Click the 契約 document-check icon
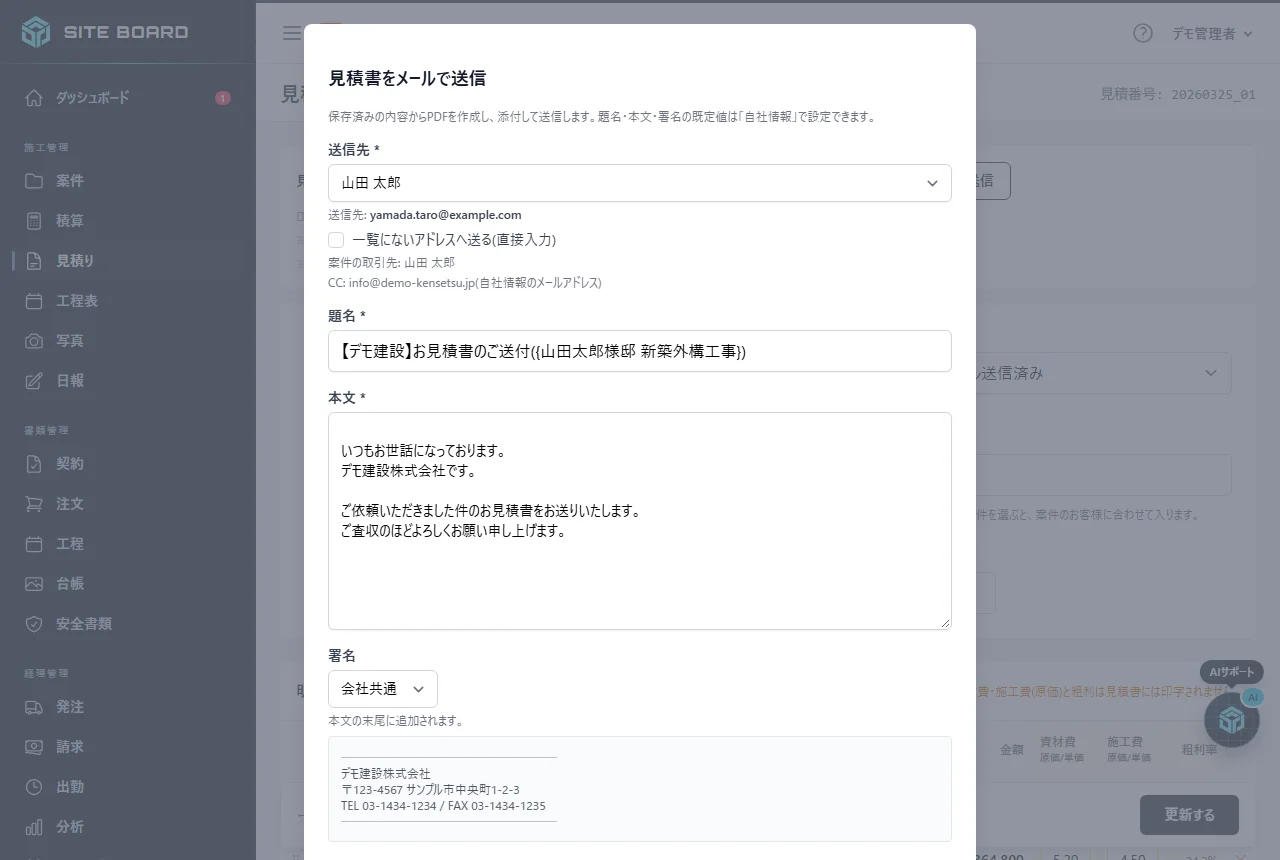Image resolution: width=1280 pixels, height=860 pixels. 34,464
